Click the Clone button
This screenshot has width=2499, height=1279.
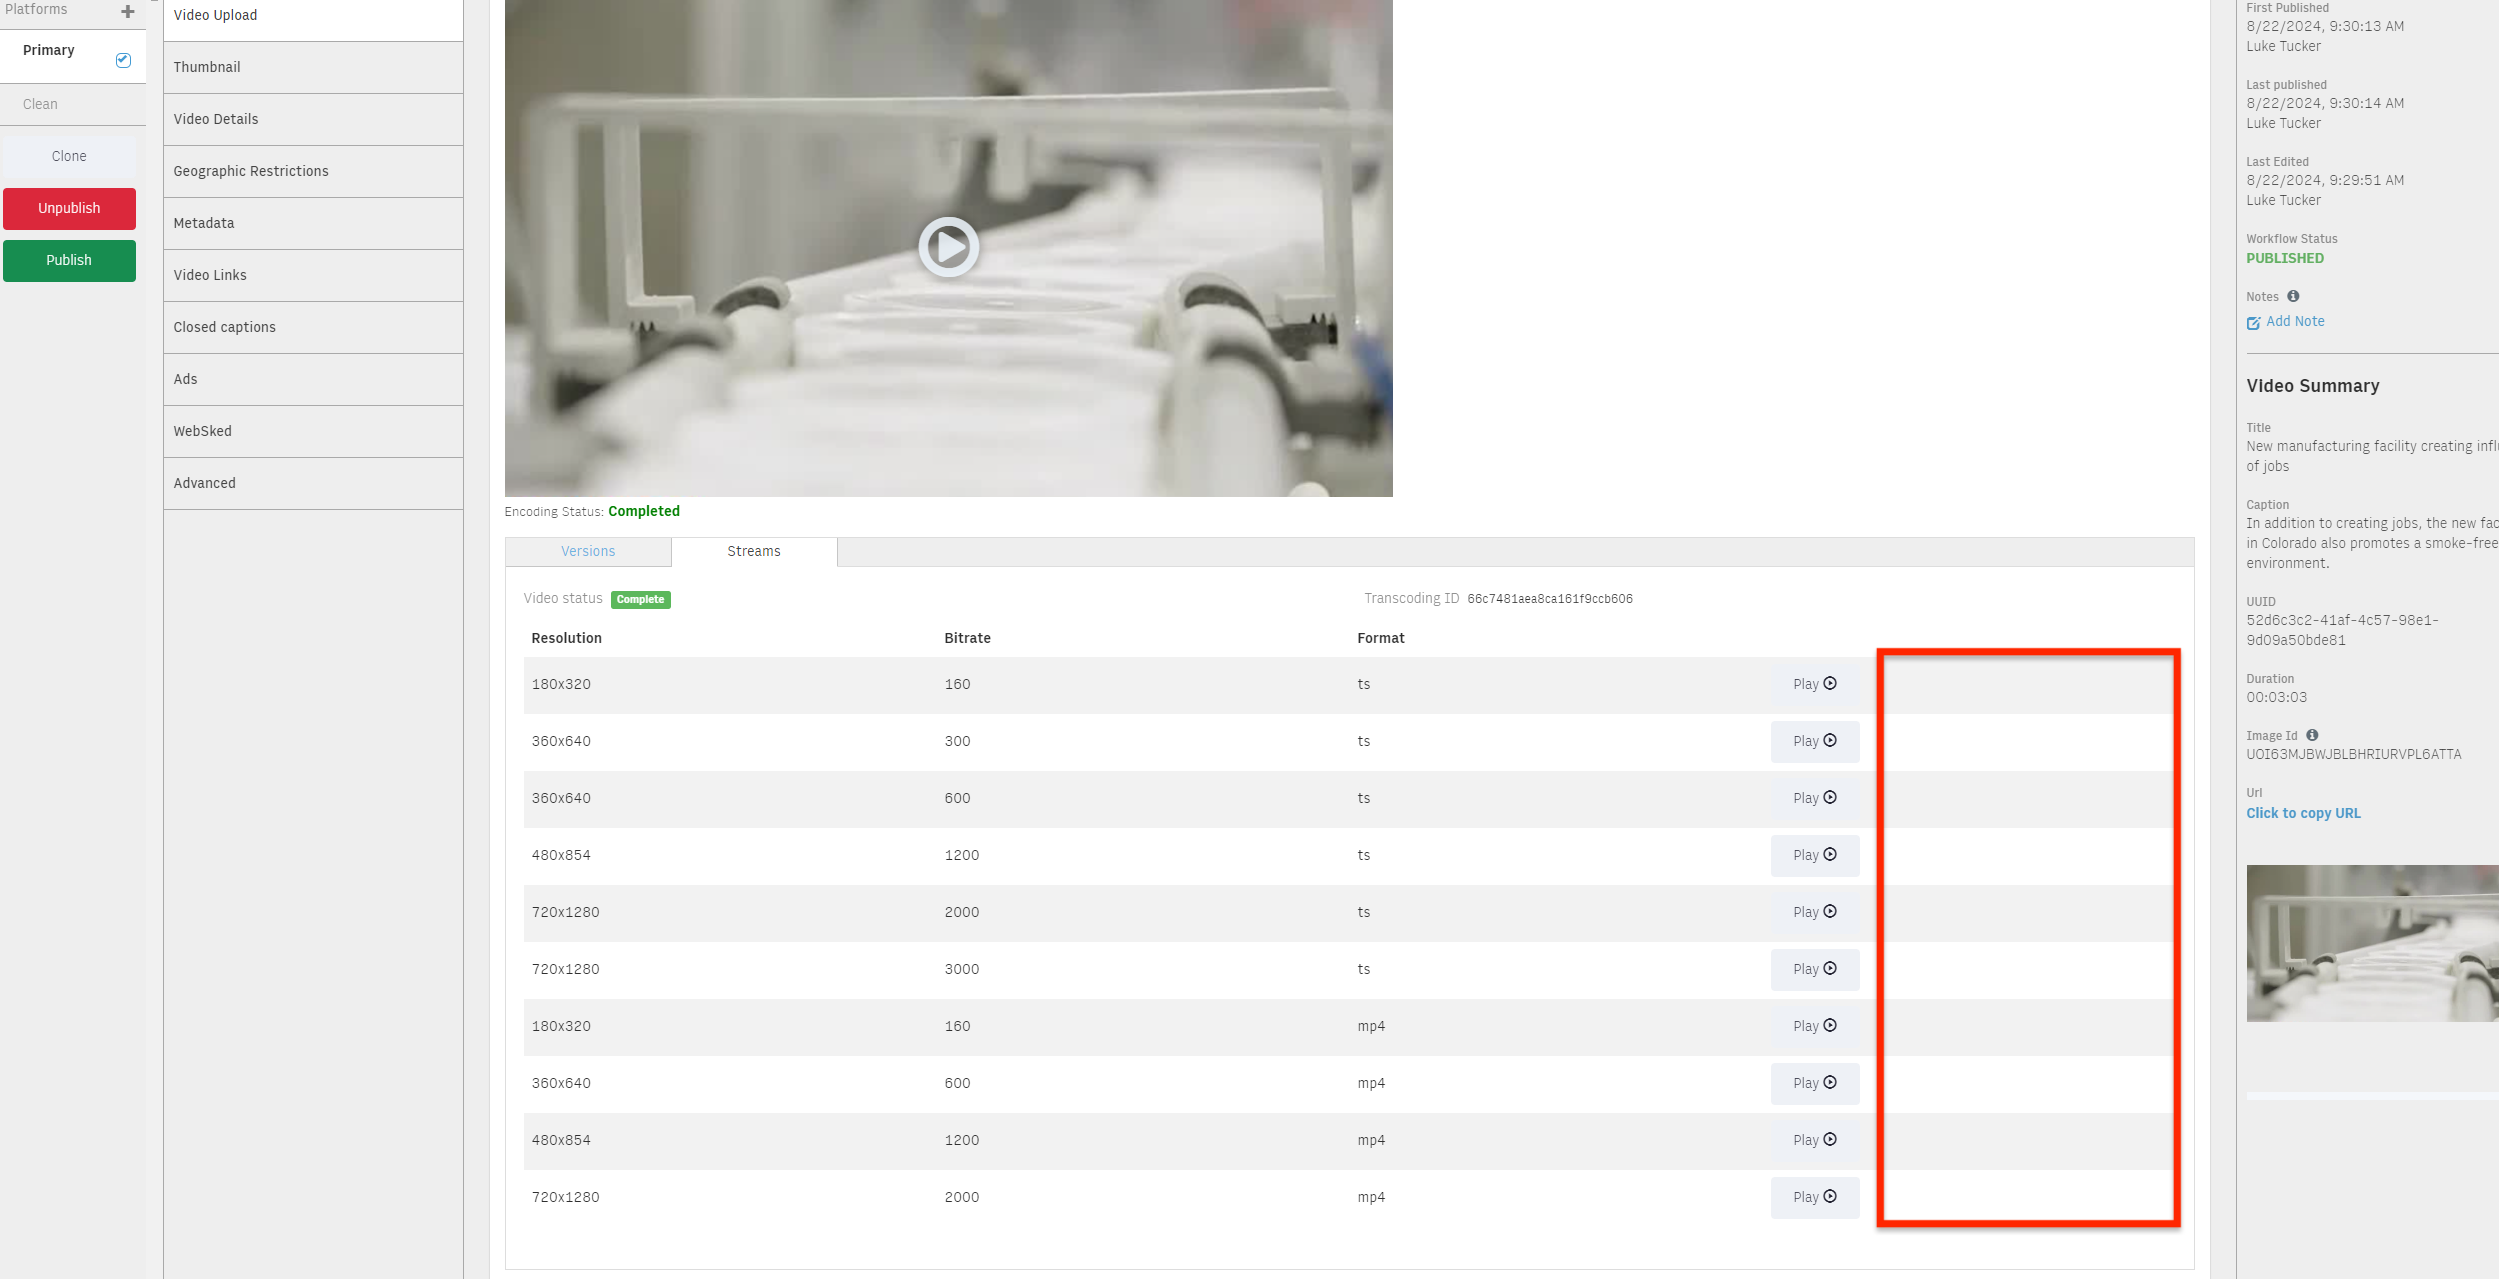click(69, 156)
